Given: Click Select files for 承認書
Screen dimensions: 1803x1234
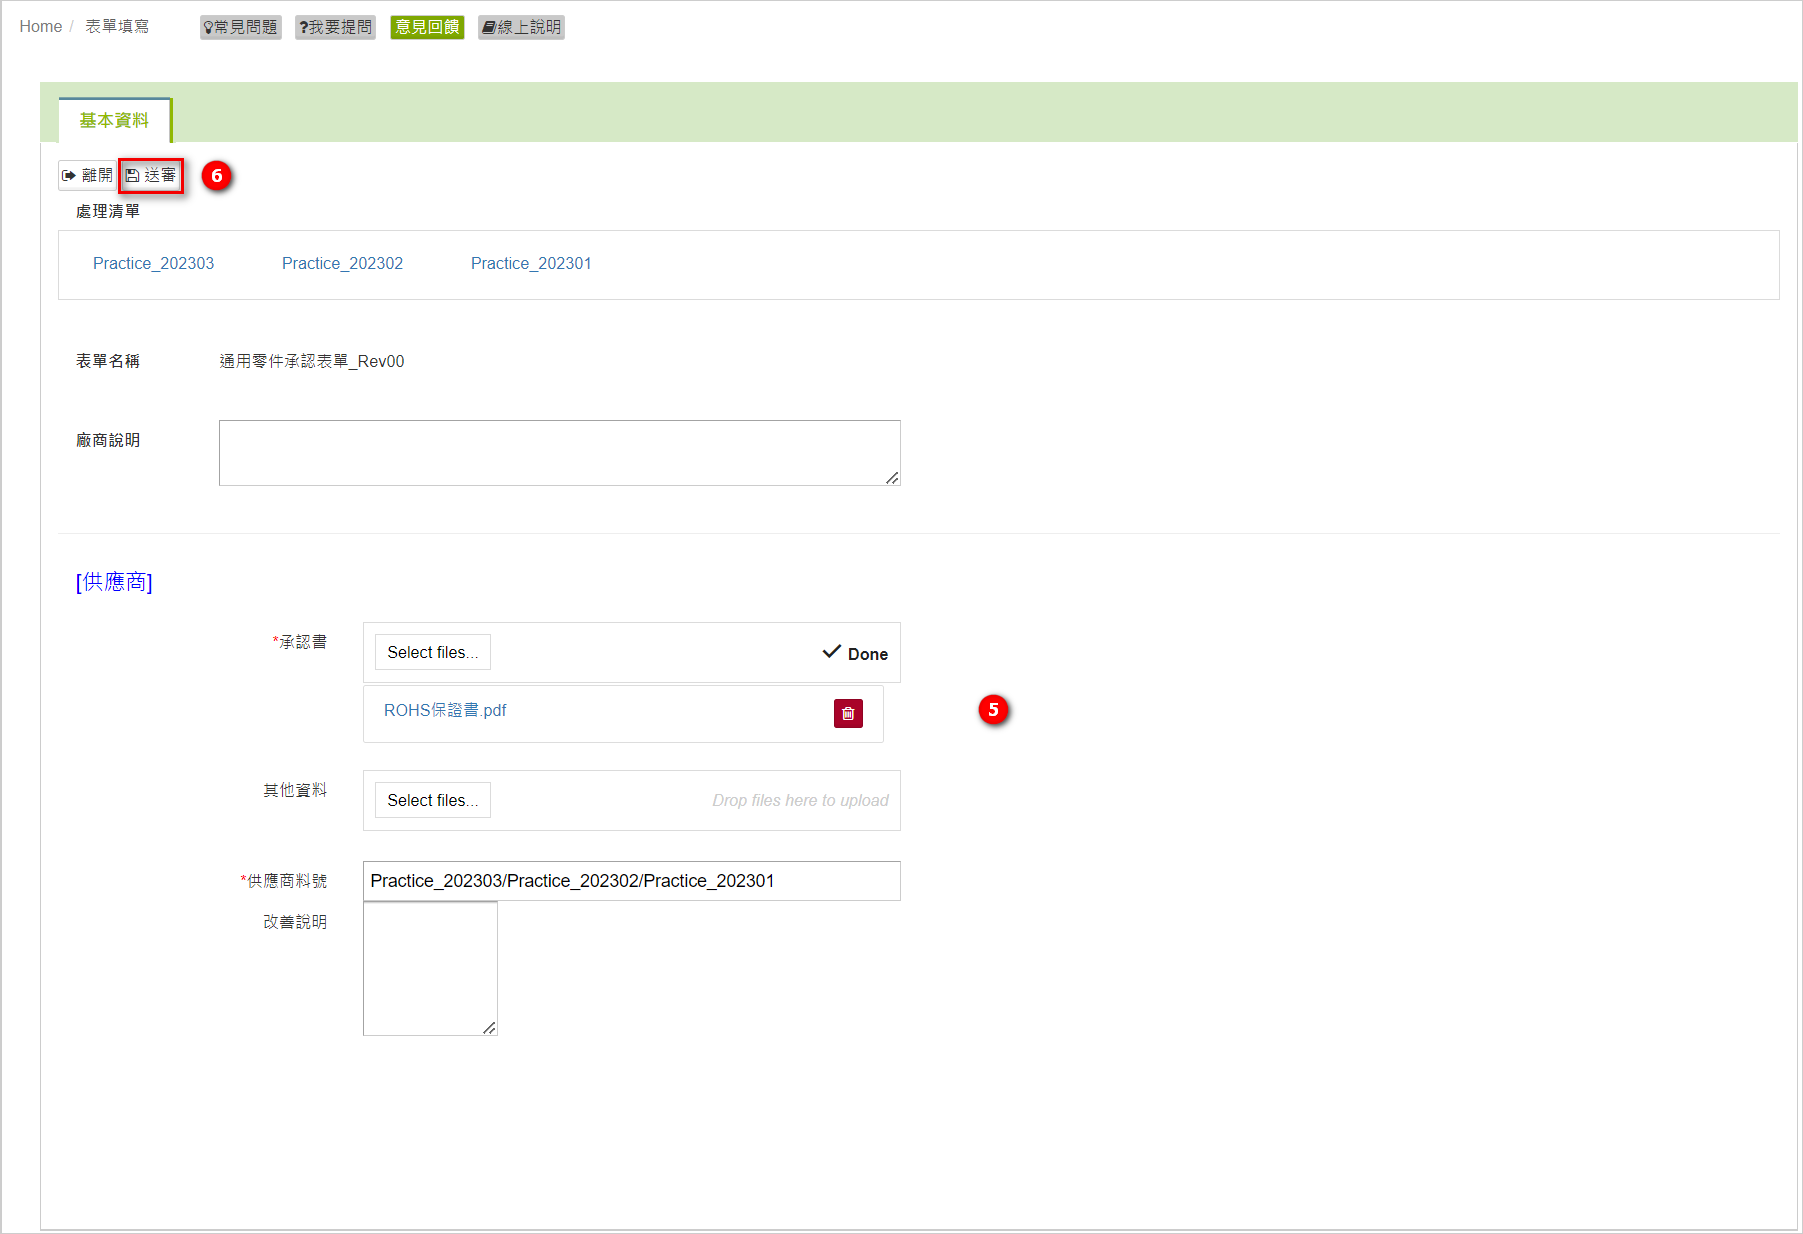Looking at the screenshot, I should coord(433,652).
